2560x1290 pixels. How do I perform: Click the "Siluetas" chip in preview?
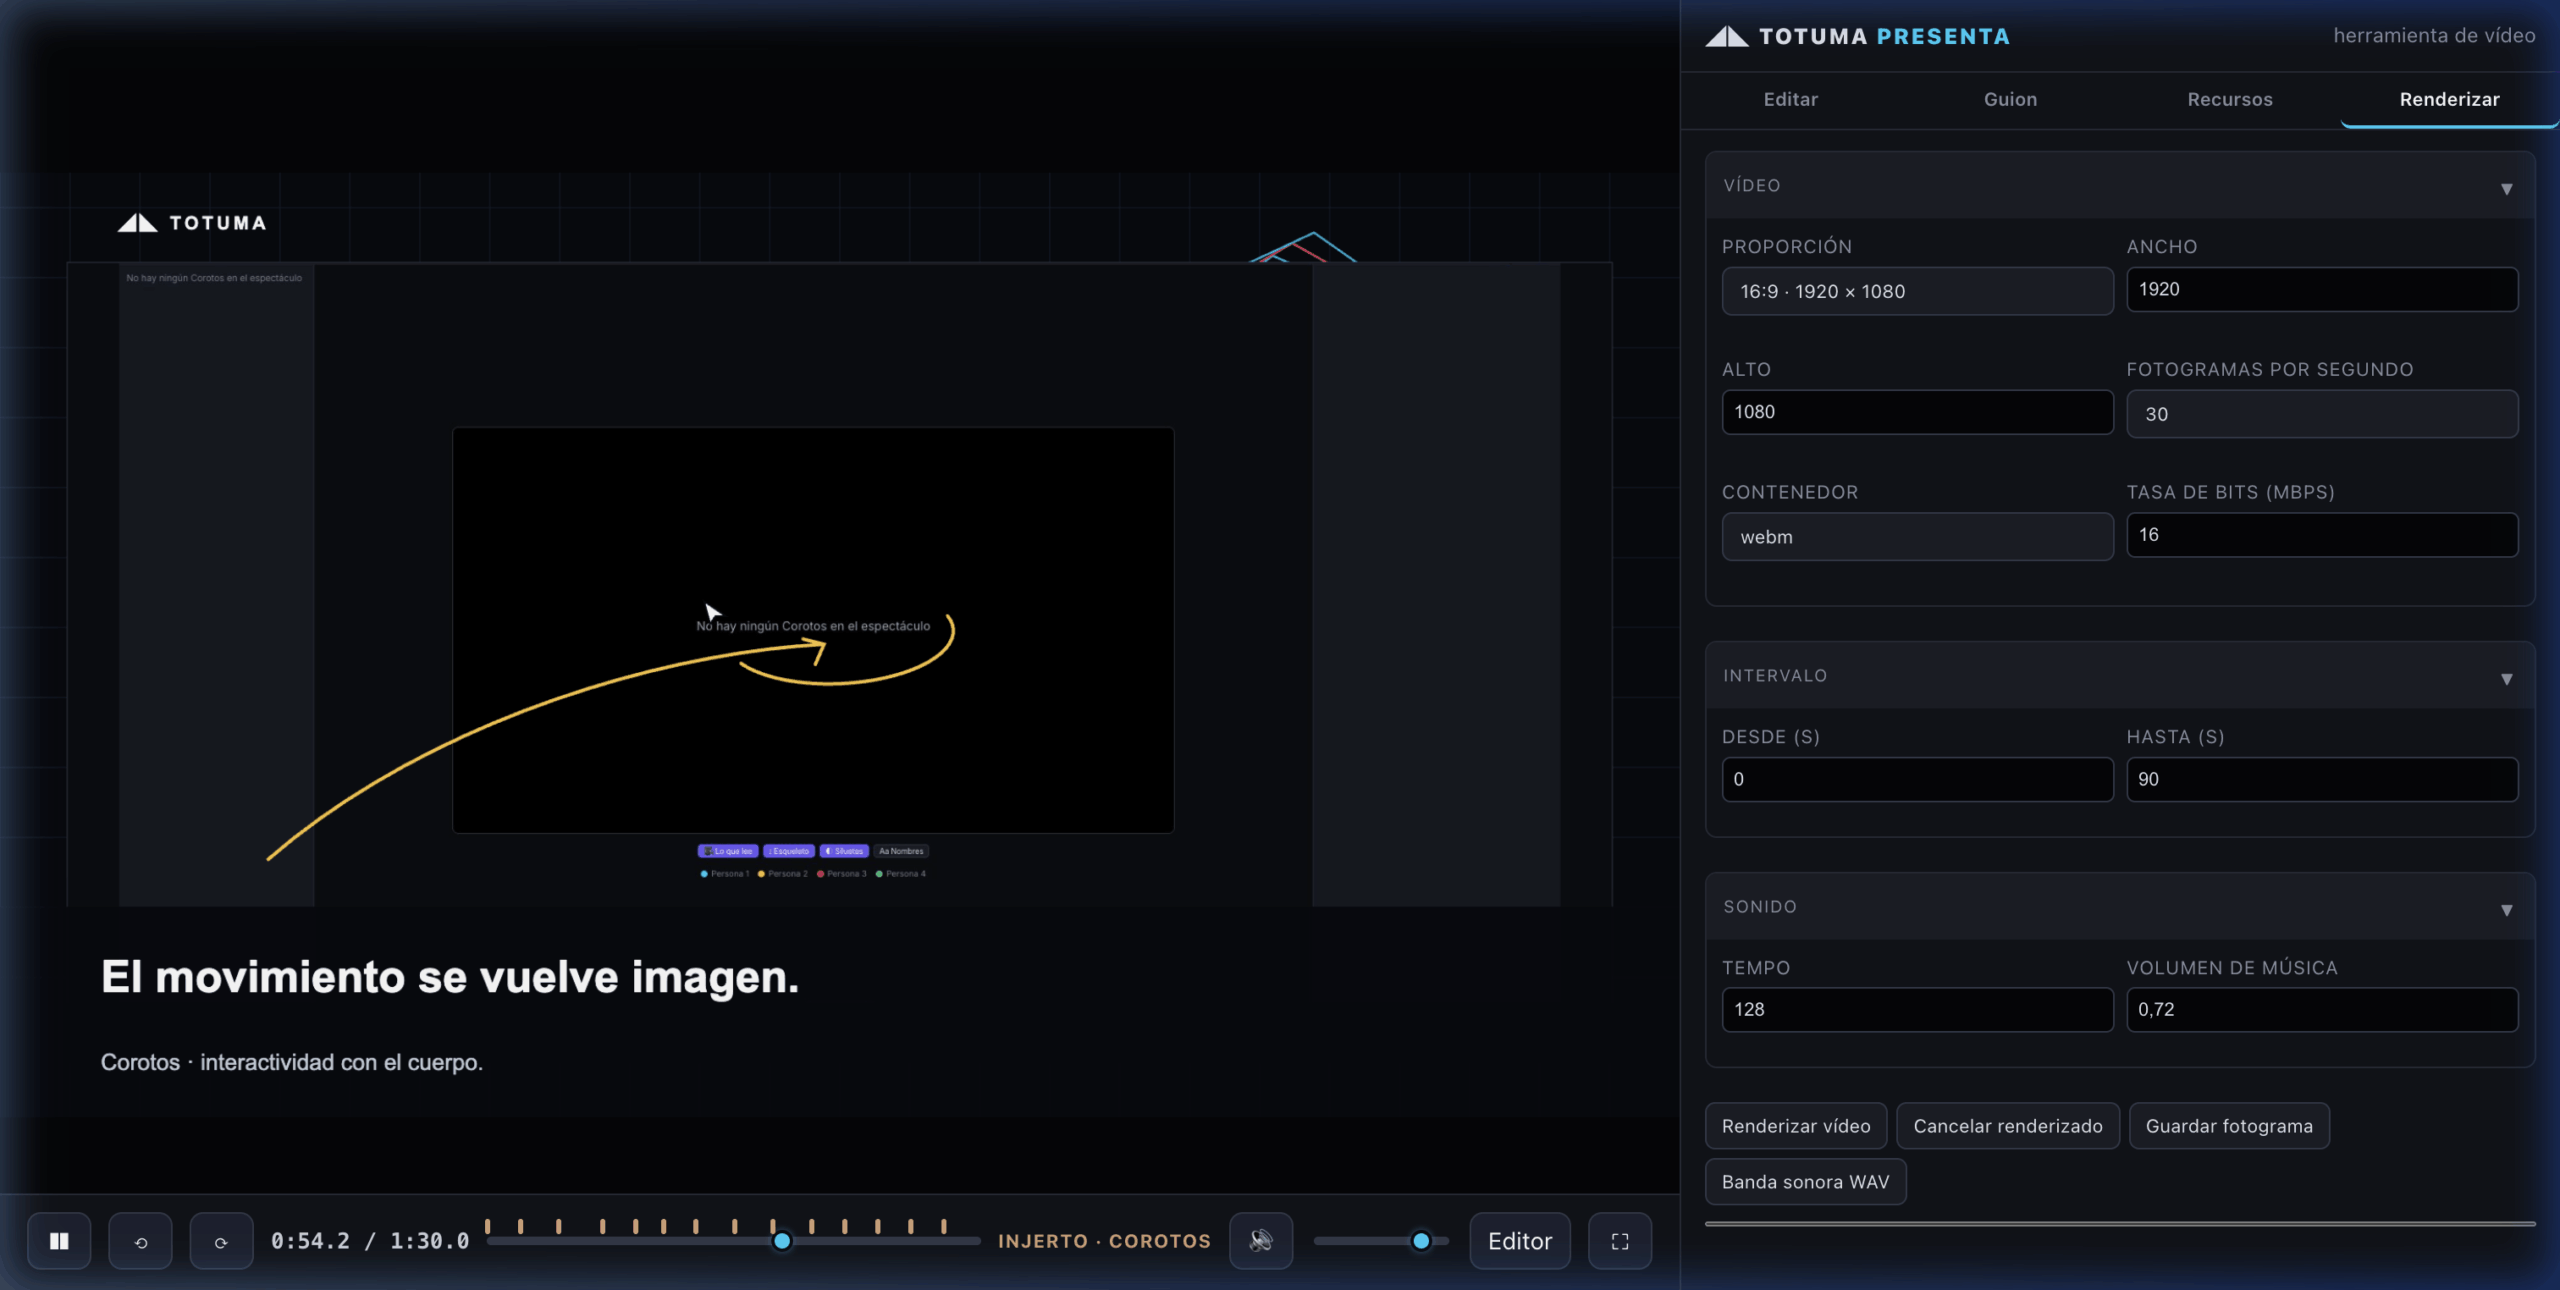pyautogui.click(x=844, y=851)
